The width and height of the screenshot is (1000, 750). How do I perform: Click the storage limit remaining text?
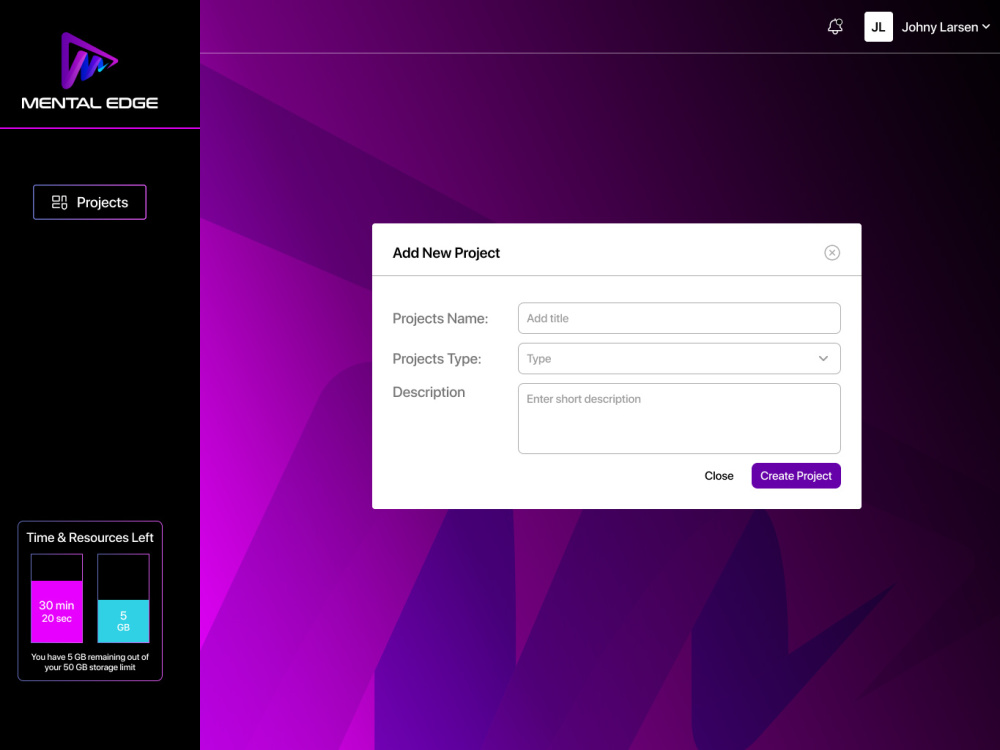pos(90,662)
